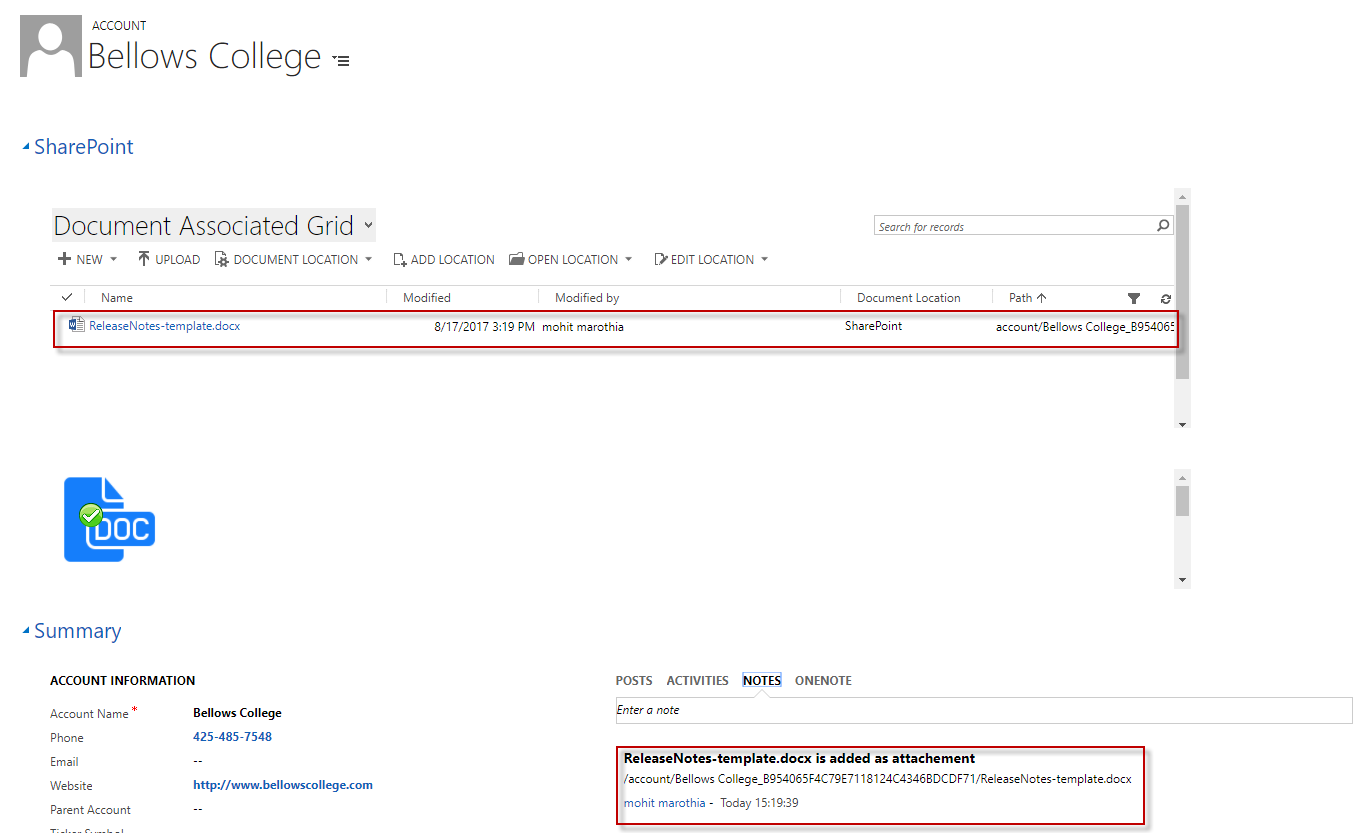This screenshot has height=833, width=1362.
Task: Click the mohit marothia cell in grid
Action: click(583, 327)
